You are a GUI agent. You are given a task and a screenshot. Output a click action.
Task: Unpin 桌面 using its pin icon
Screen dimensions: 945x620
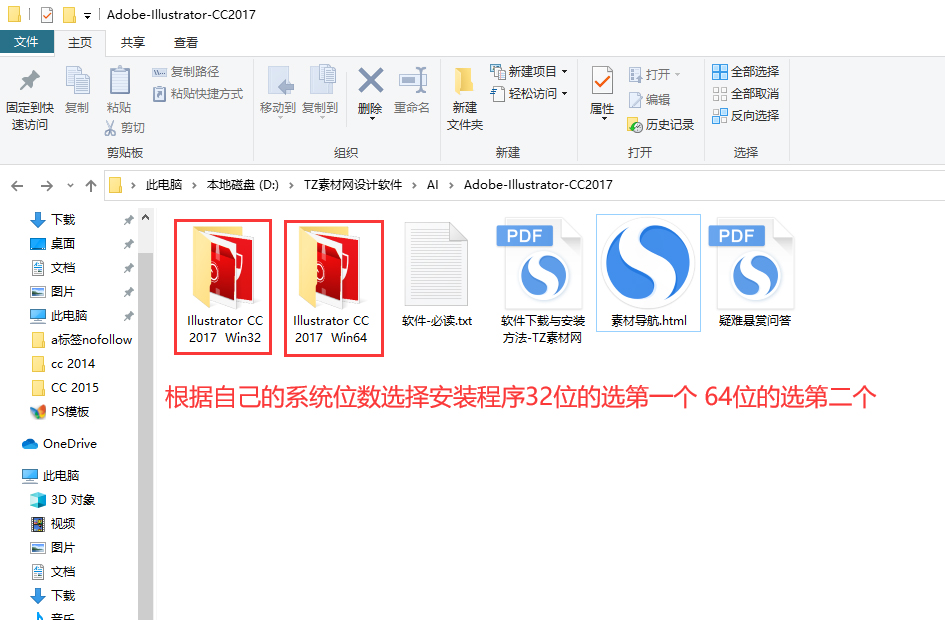(x=128, y=244)
